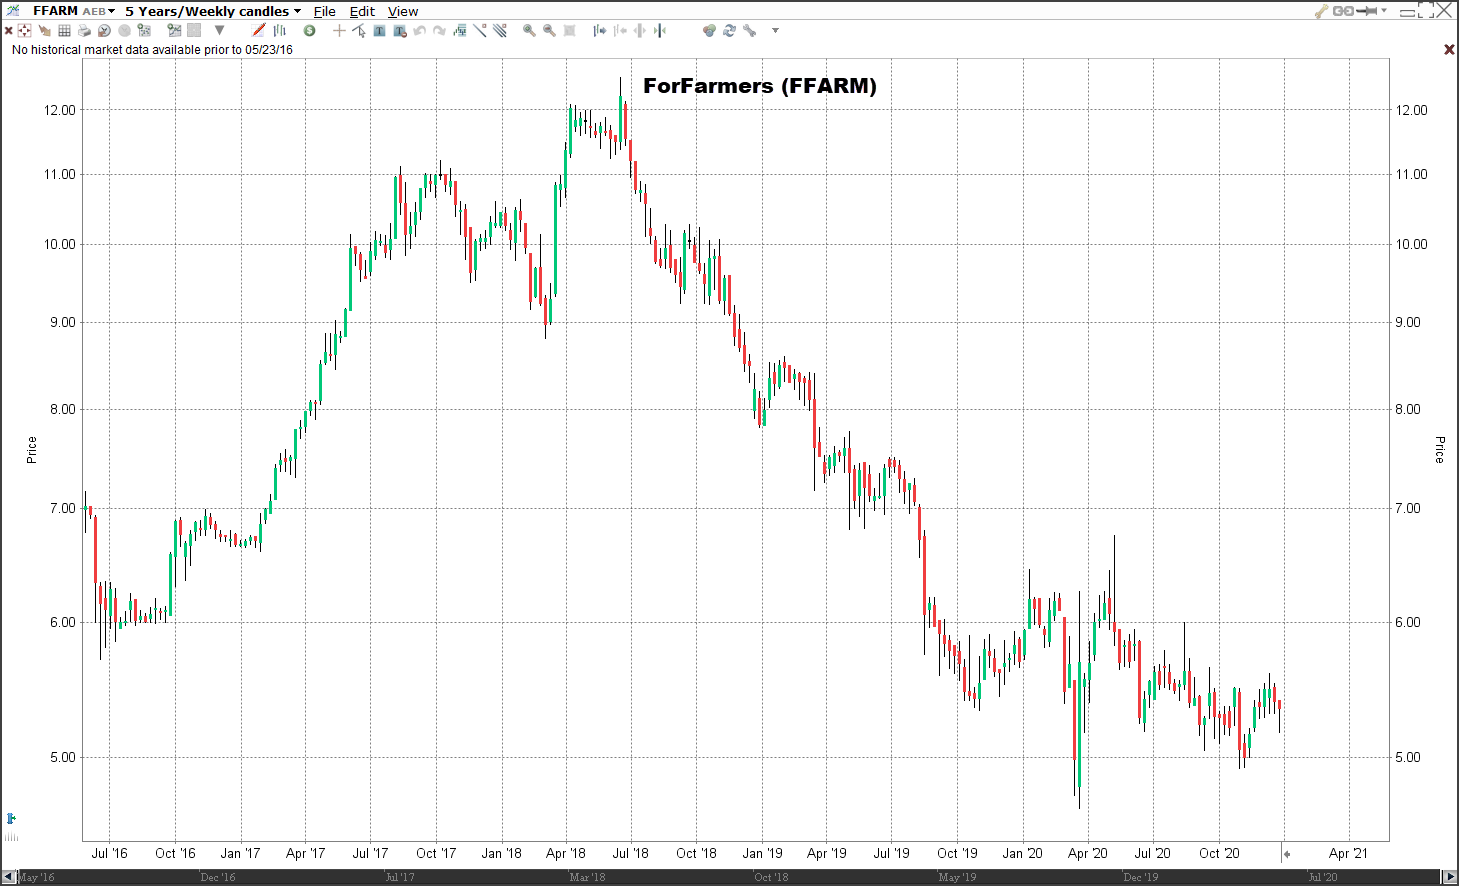Click the clock time-settings icon
This screenshot has height=886, width=1459.
click(x=104, y=31)
